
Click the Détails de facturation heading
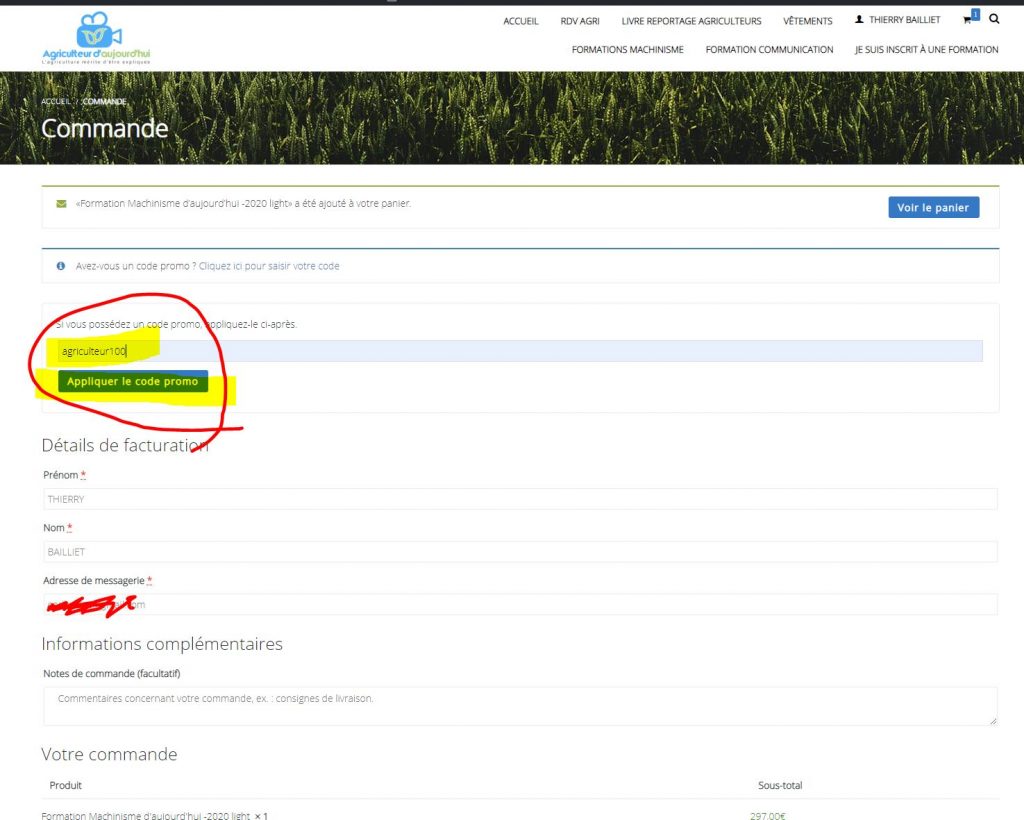[x=125, y=445]
